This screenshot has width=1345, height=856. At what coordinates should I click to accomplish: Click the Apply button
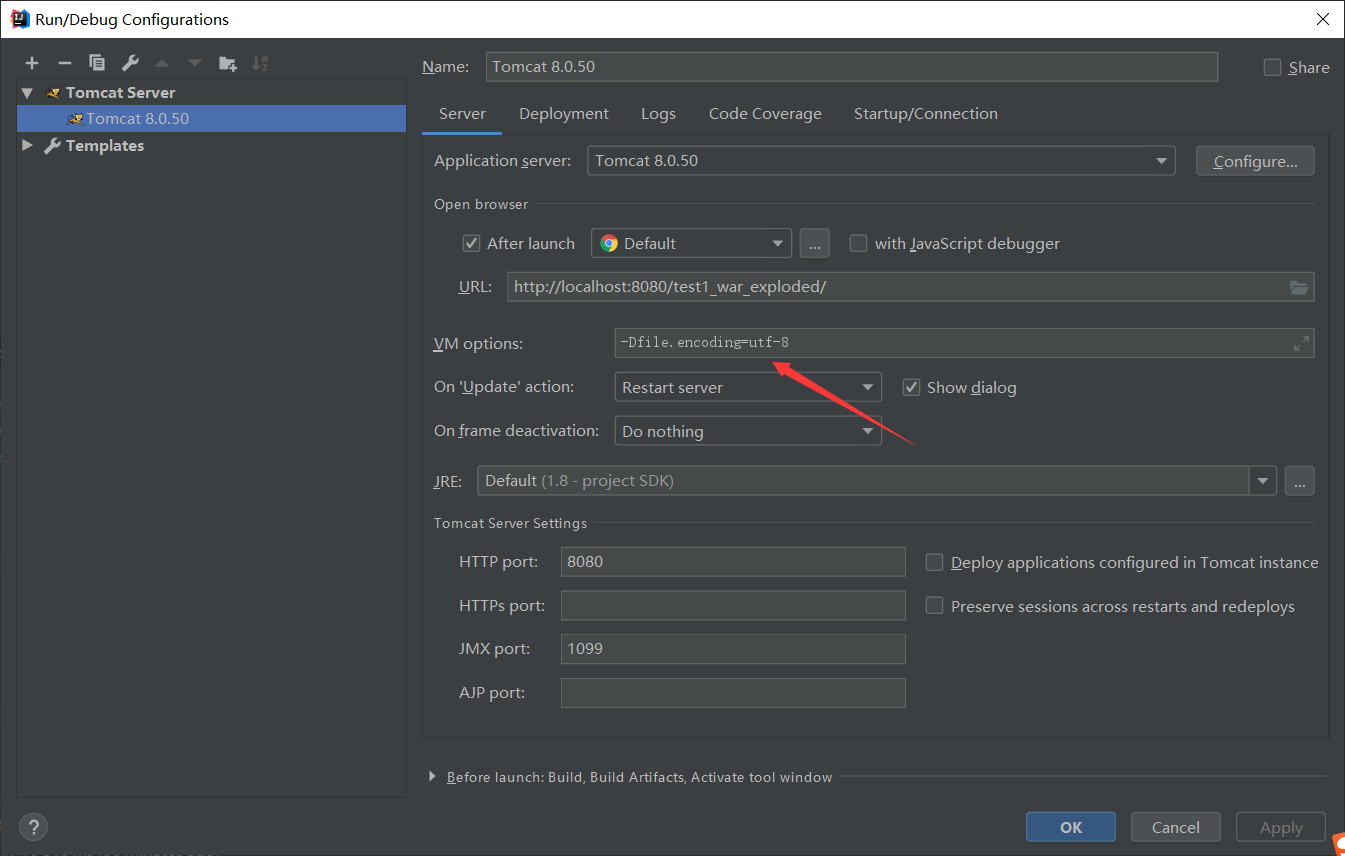1281,827
